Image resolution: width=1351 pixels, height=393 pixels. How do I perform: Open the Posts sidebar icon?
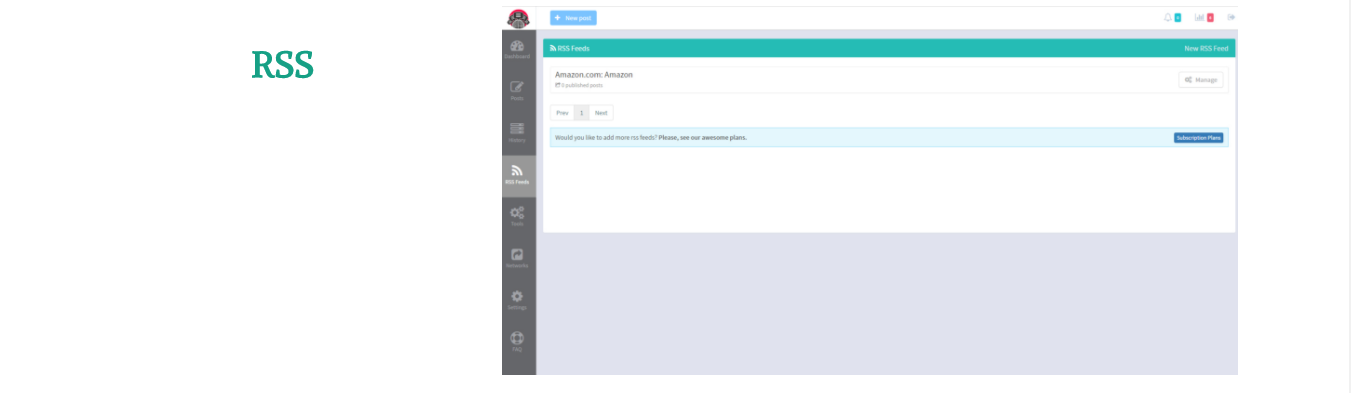coord(517,90)
